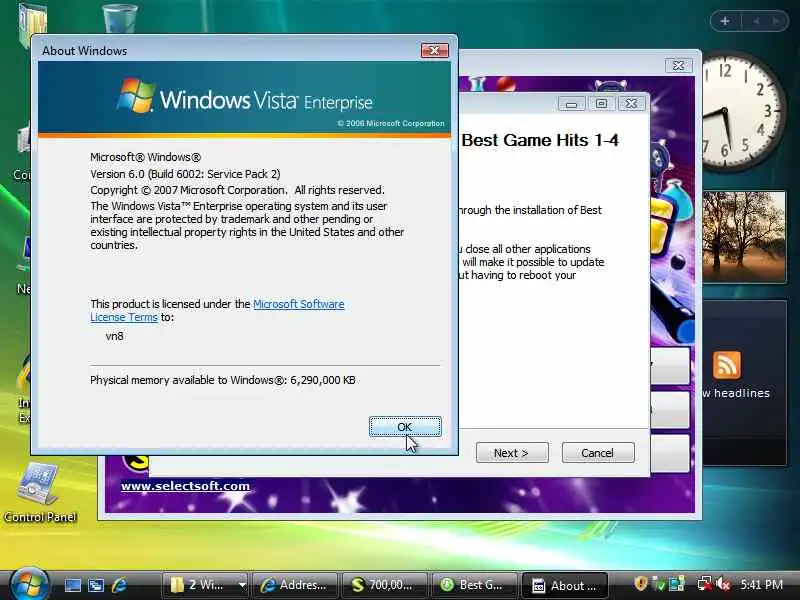
Task: Click the muted volume tray icon
Action: (722, 584)
